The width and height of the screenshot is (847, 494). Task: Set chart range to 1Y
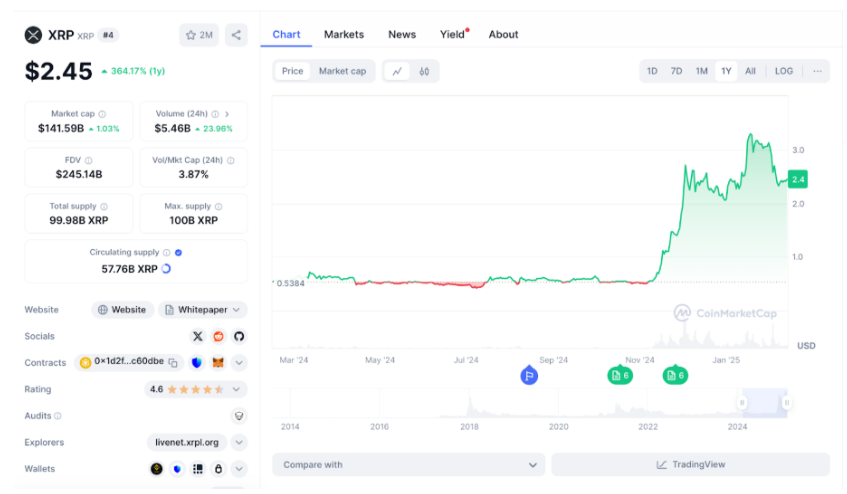[726, 71]
